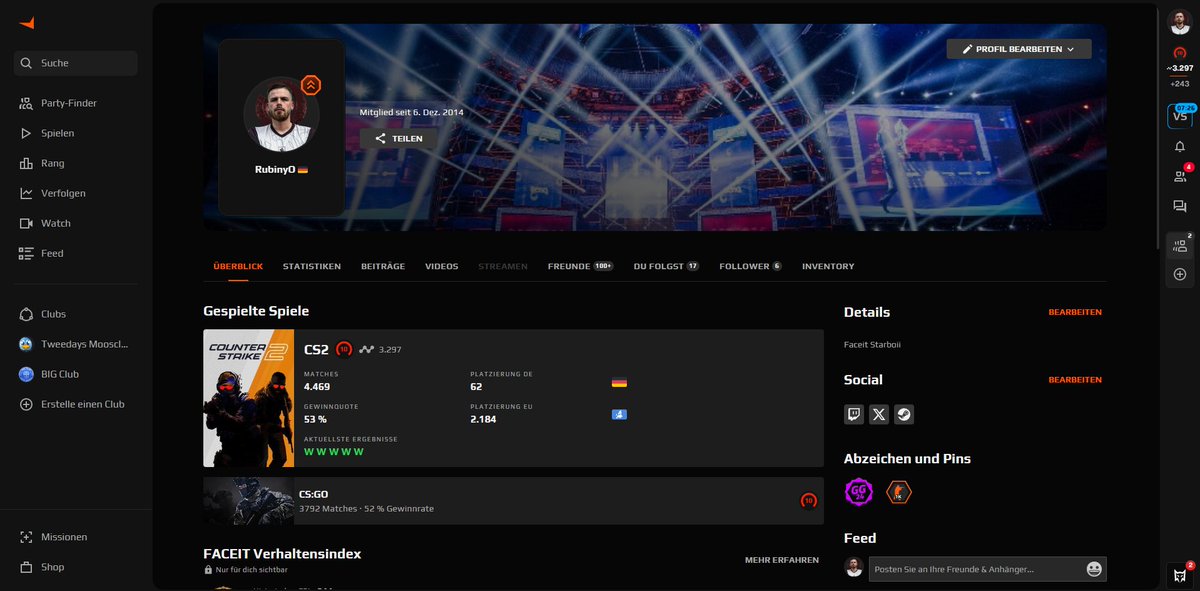Click the Suche search field
The image size is (1200, 591).
pos(76,63)
